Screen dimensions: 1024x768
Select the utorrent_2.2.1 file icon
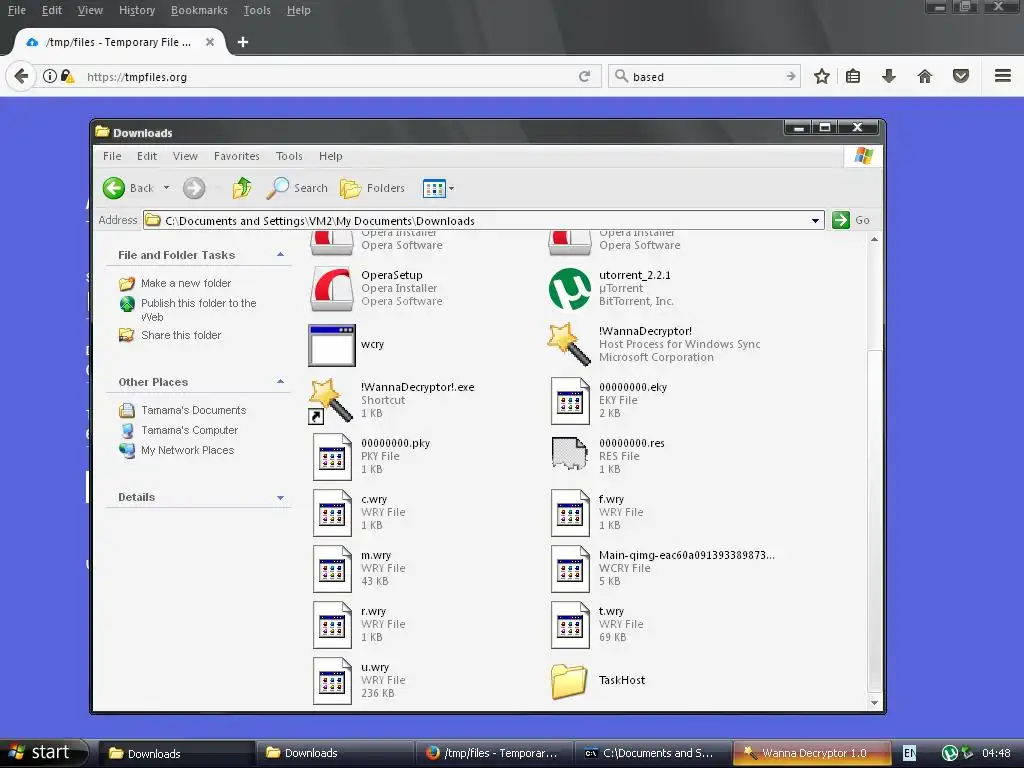570,289
